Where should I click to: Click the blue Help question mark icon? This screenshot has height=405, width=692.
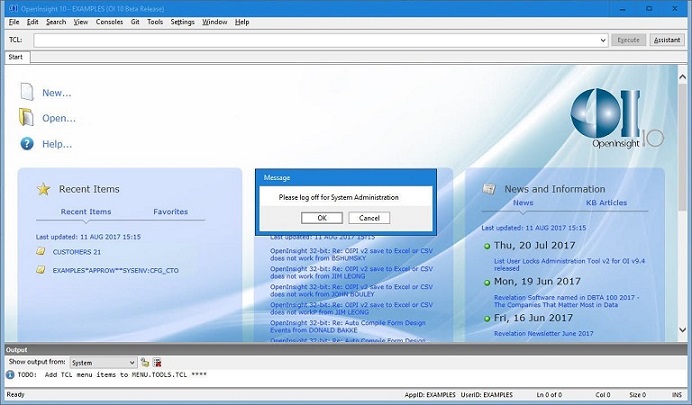coord(27,143)
